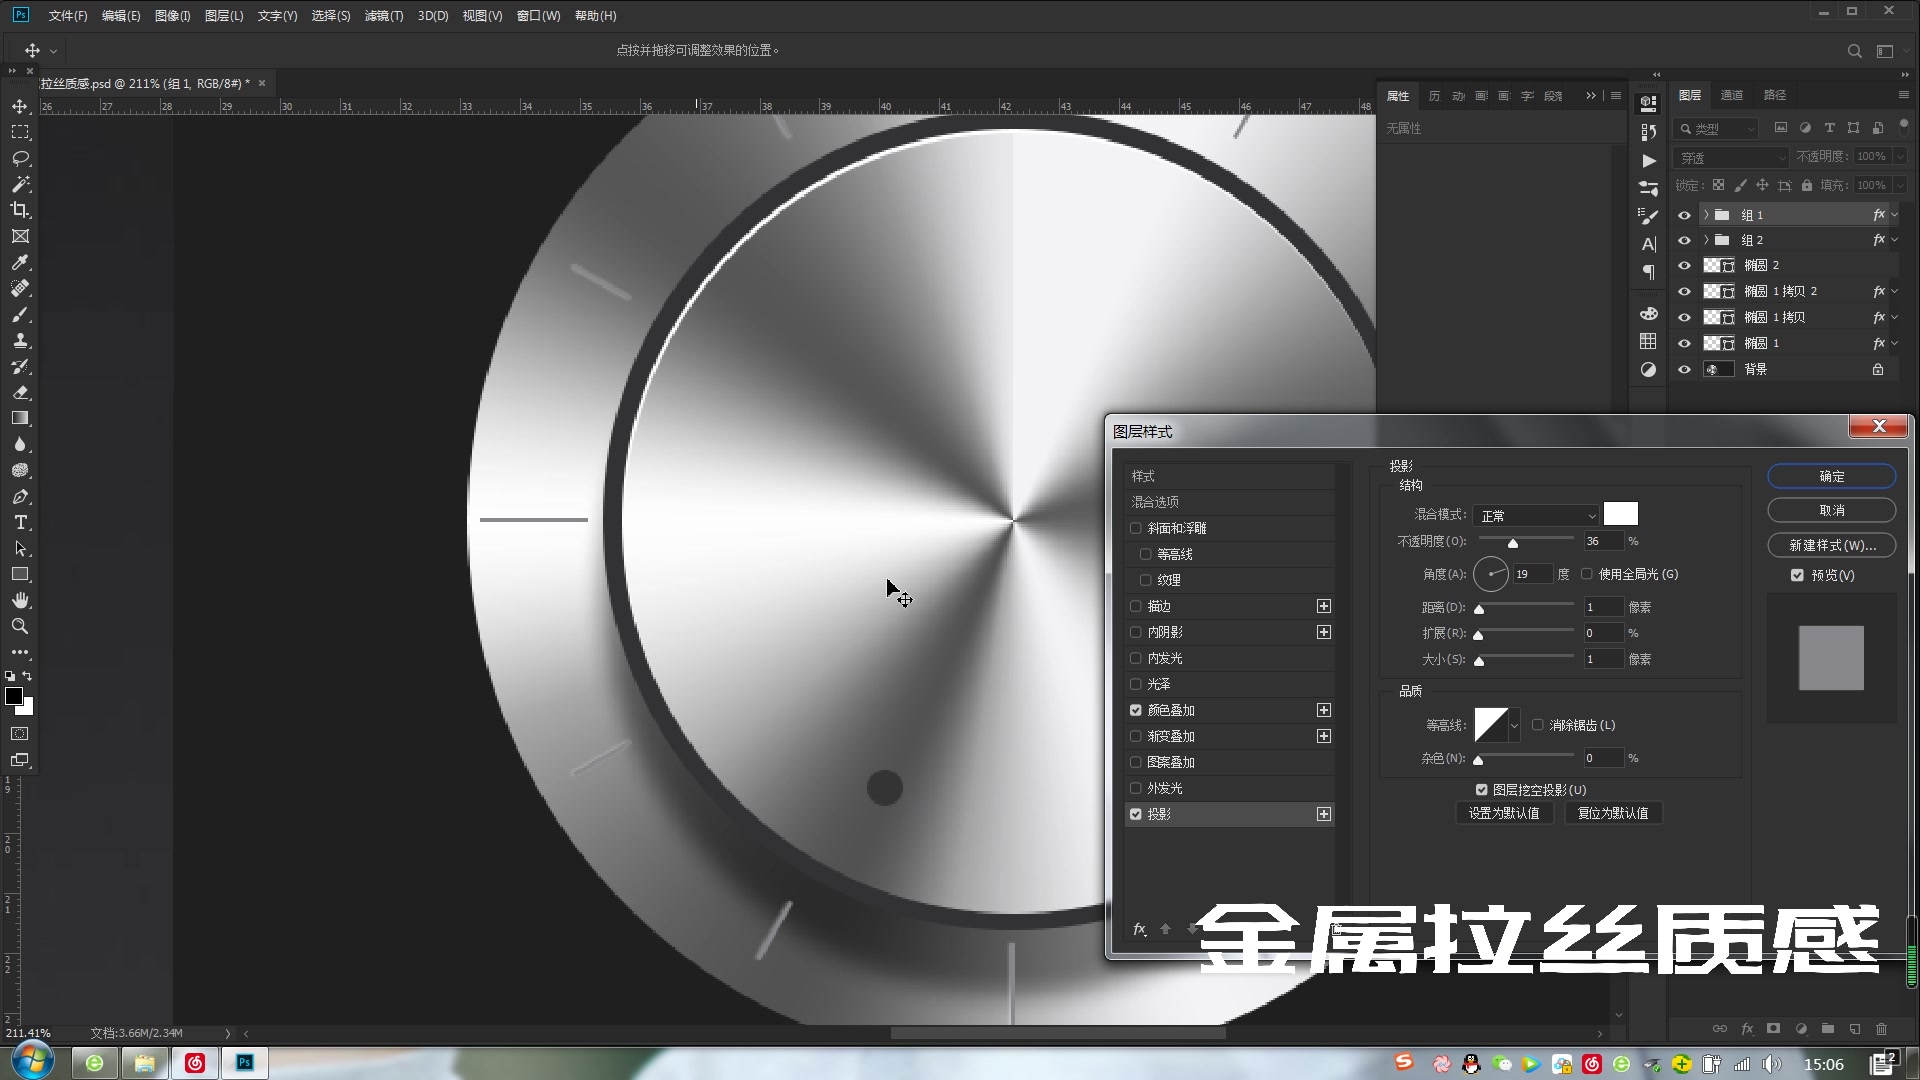Switch to the 通道 tab
Image resolution: width=1920 pixels, height=1080 pixels.
point(1732,95)
